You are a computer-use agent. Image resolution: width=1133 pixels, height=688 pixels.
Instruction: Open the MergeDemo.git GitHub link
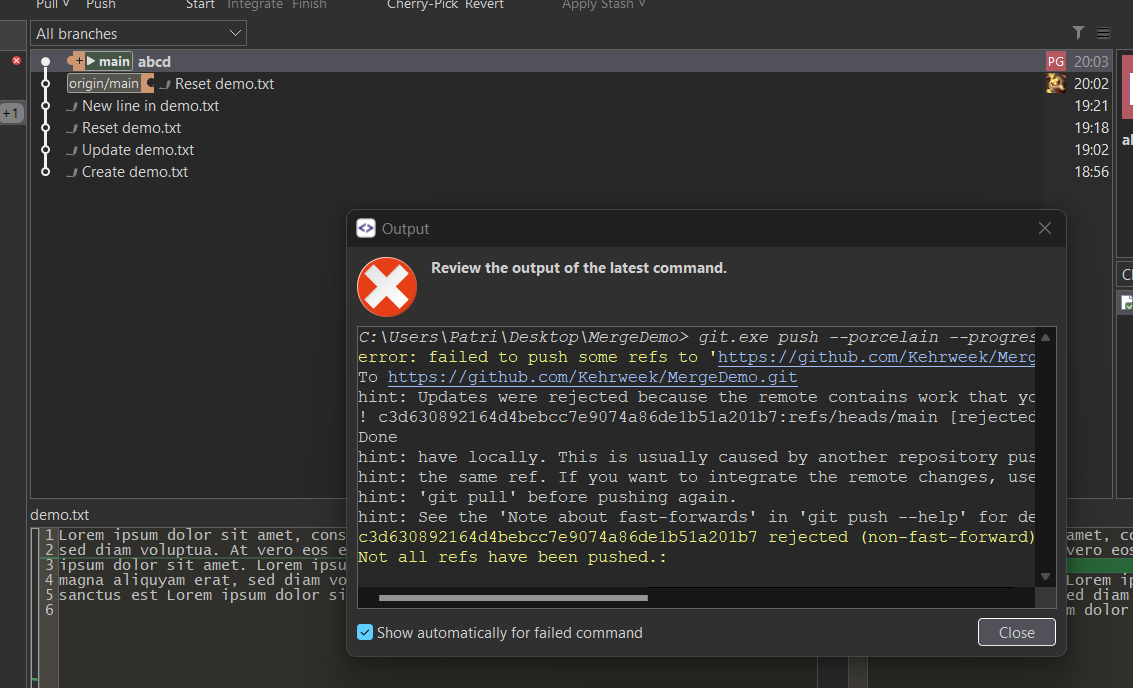(x=592, y=378)
